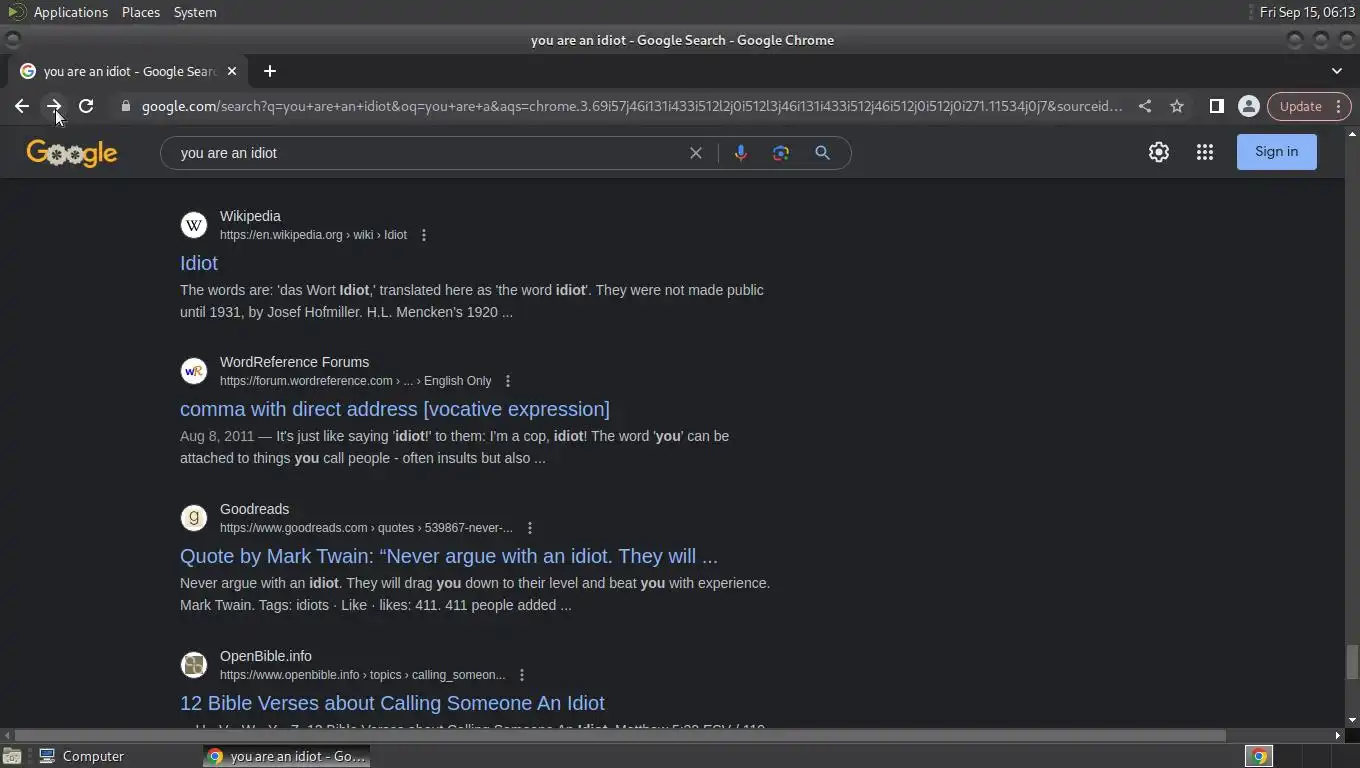Click the 'WordReference Forums' site name
Image resolution: width=1360 pixels, height=768 pixels.
tap(294, 362)
